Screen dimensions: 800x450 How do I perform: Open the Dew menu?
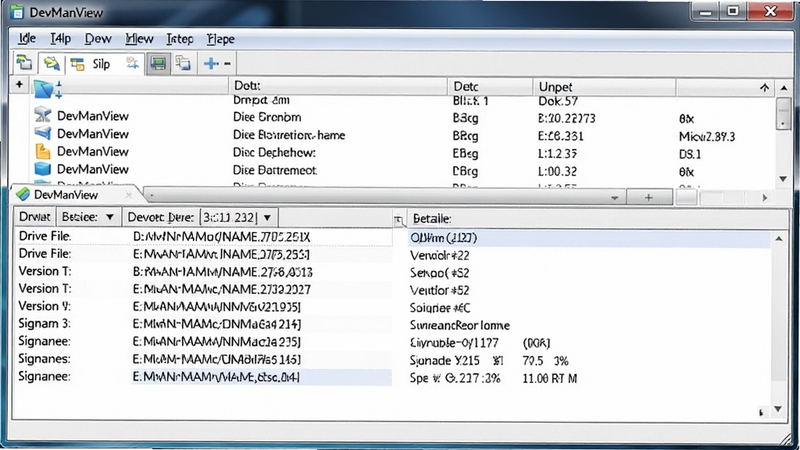[98, 39]
